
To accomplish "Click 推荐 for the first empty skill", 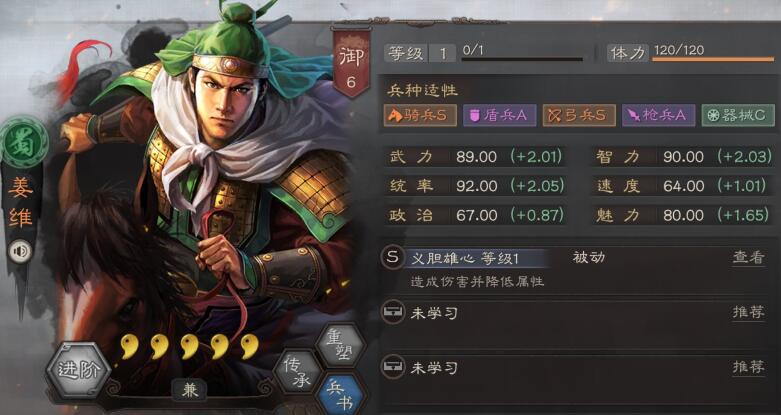I will pos(748,313).
